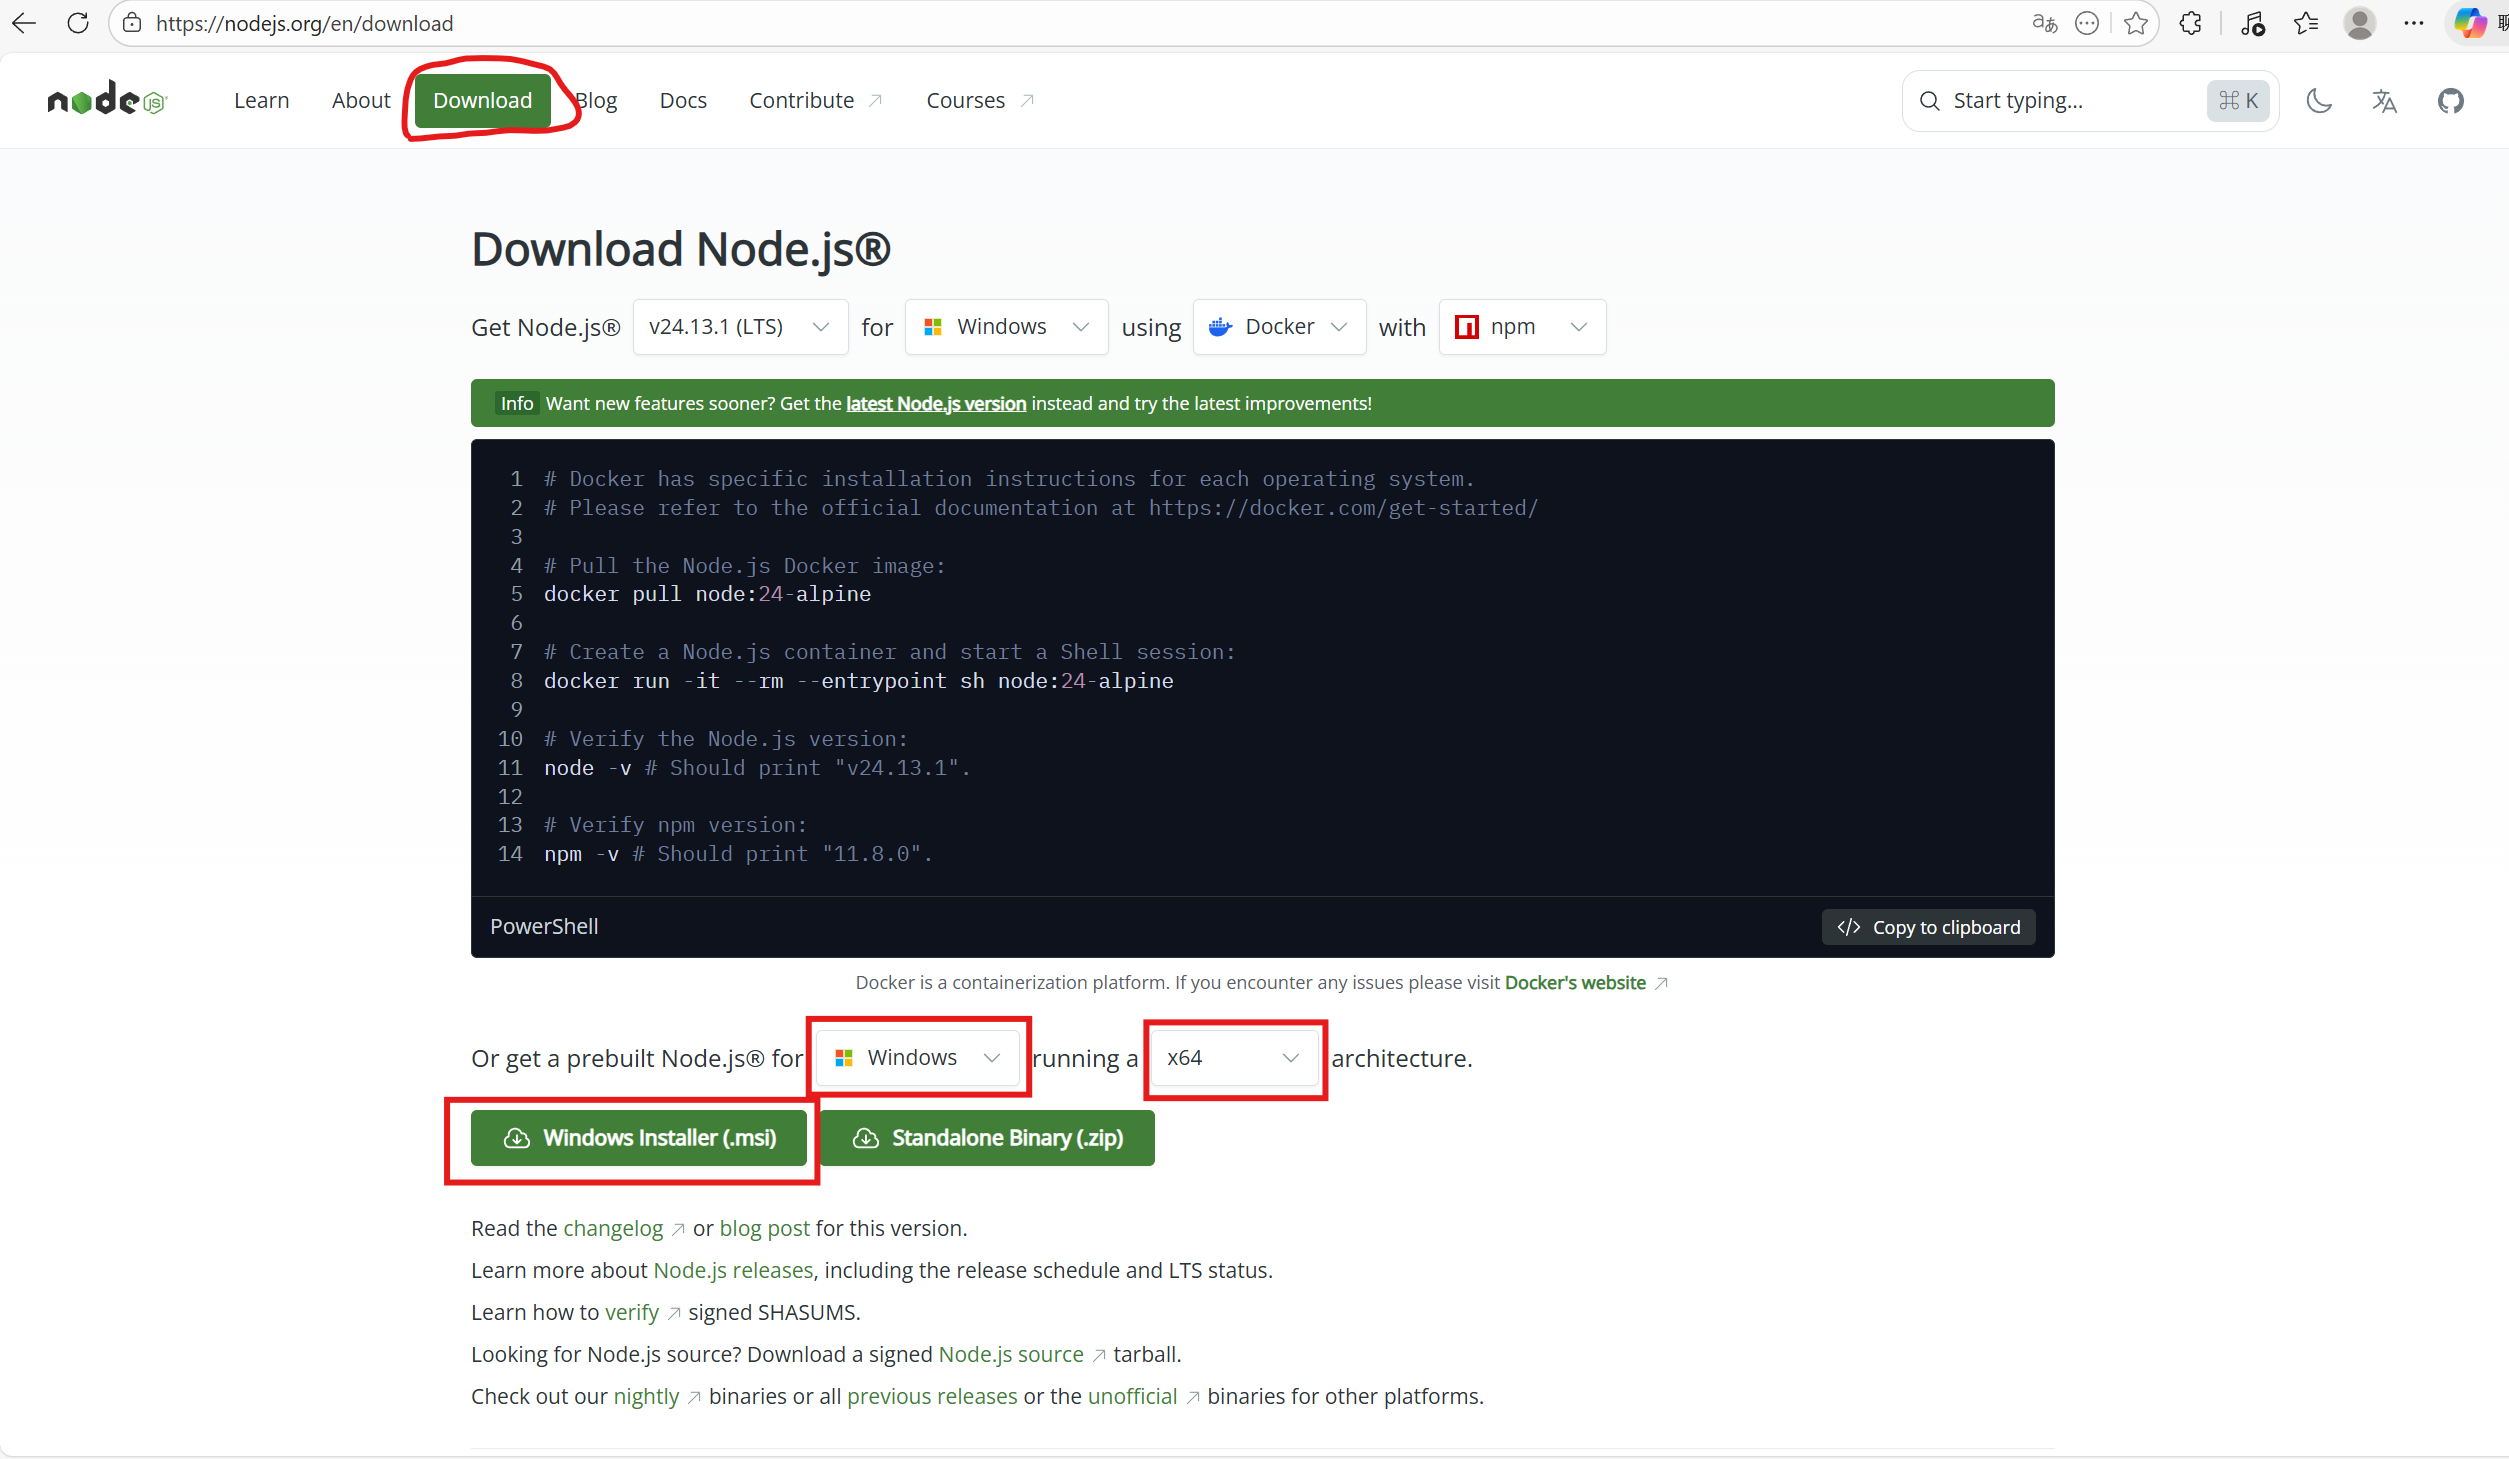Click browser back arrow
This screenshot has width=2509, height=1459.
pos(24,23)
